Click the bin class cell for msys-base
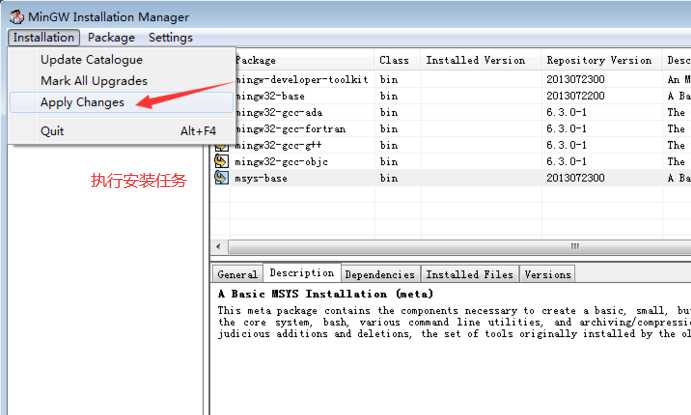 (389, 178)
